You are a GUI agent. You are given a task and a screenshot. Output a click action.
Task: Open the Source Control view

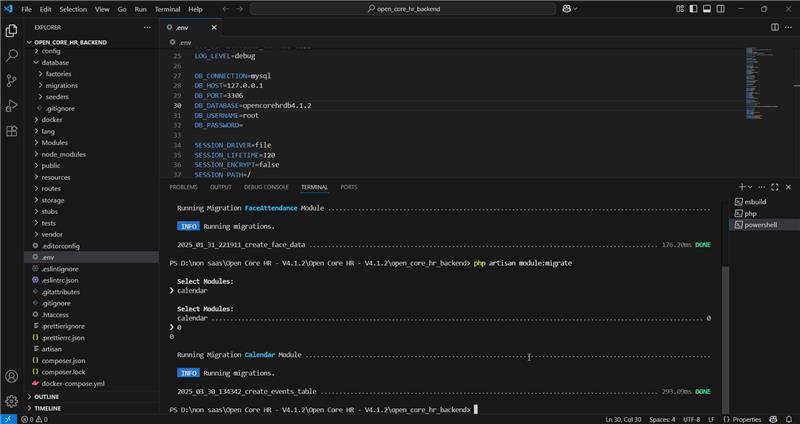(x=11, y=81)
